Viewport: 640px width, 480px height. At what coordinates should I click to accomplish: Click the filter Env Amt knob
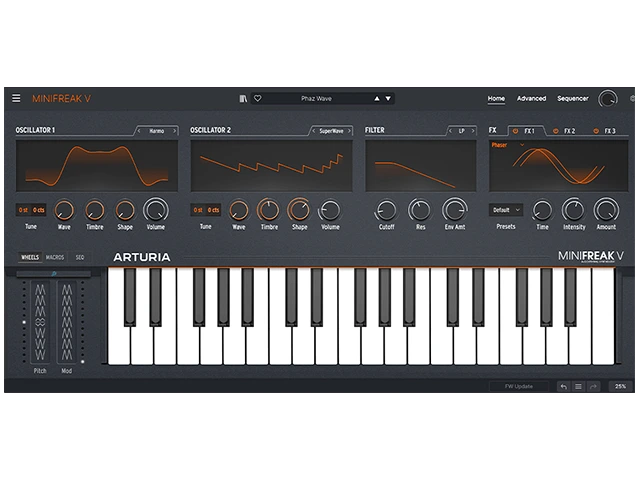click(455, 210)
